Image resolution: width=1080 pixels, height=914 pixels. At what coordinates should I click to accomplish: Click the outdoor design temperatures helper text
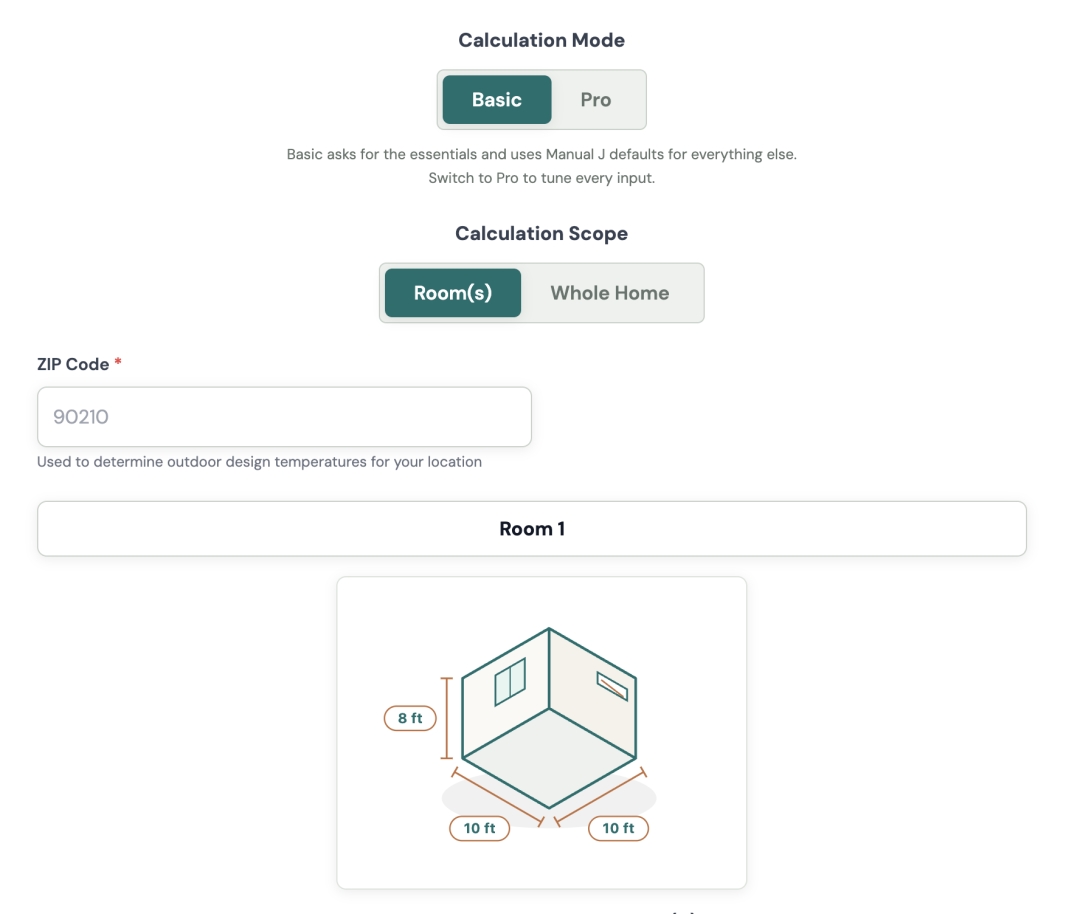click(x=260, y=461)
